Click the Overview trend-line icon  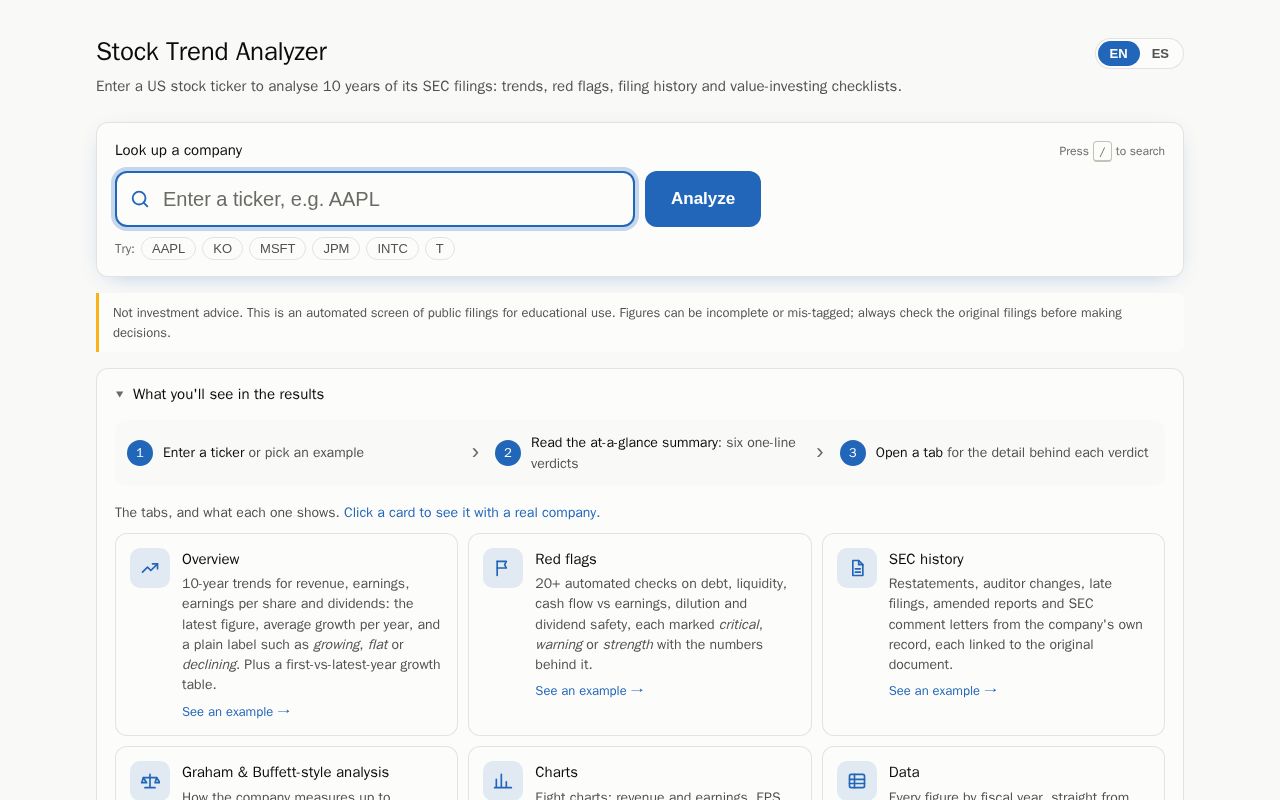click(150, 568)
